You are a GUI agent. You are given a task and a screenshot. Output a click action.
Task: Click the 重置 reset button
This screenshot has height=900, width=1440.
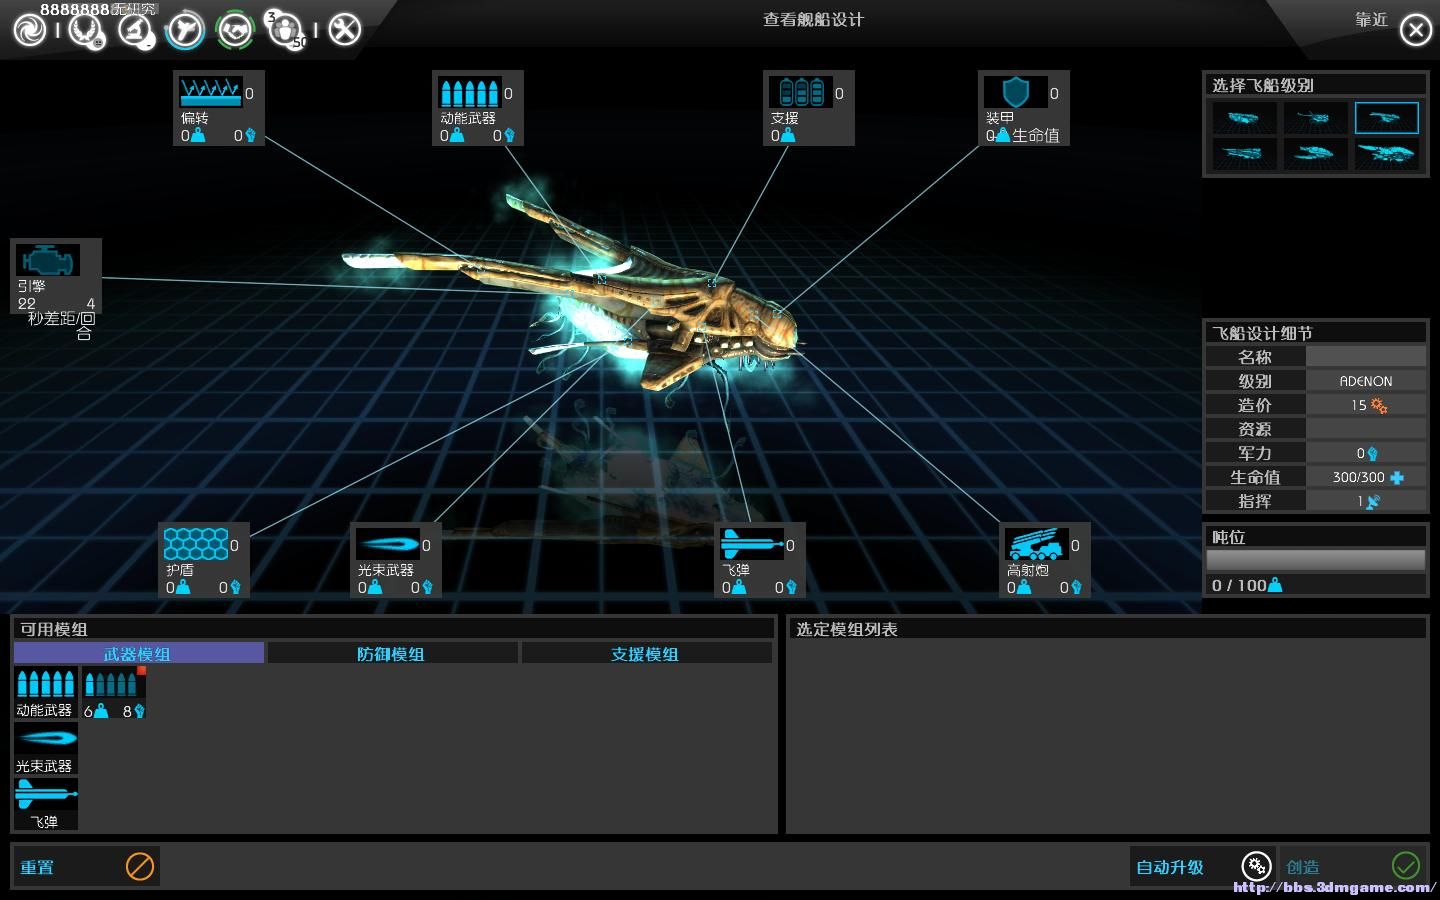86,866
